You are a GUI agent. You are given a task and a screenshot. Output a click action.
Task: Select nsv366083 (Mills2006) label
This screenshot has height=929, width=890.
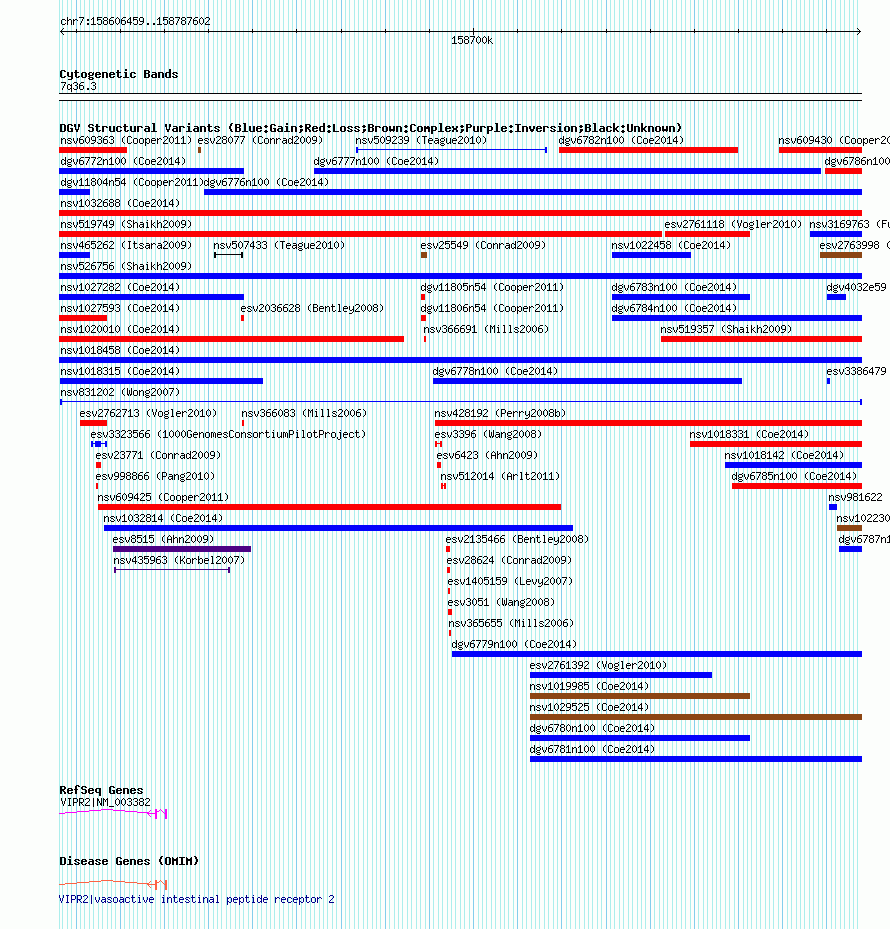[x=304, y=414]
